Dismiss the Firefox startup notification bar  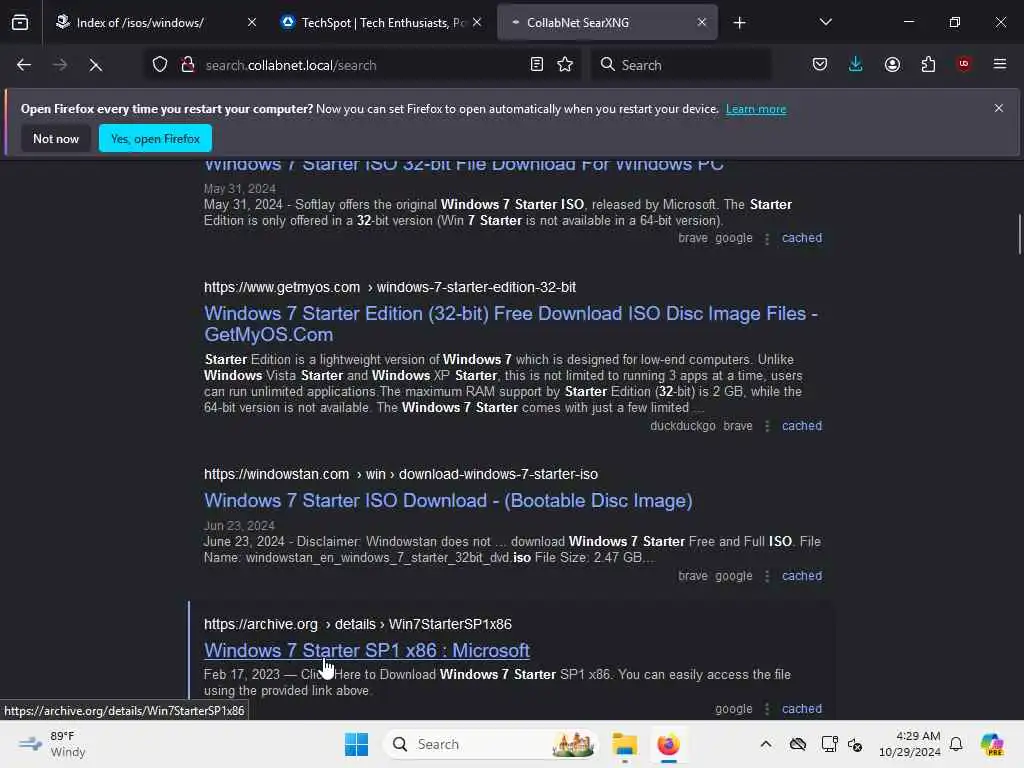click(999, 108)
